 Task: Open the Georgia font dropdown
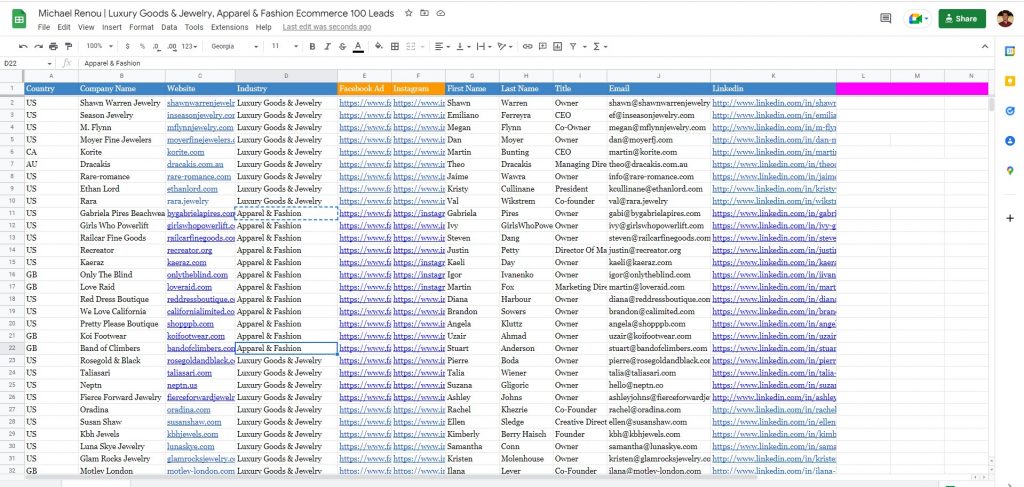pyautogui.click(x=234, y=46)
